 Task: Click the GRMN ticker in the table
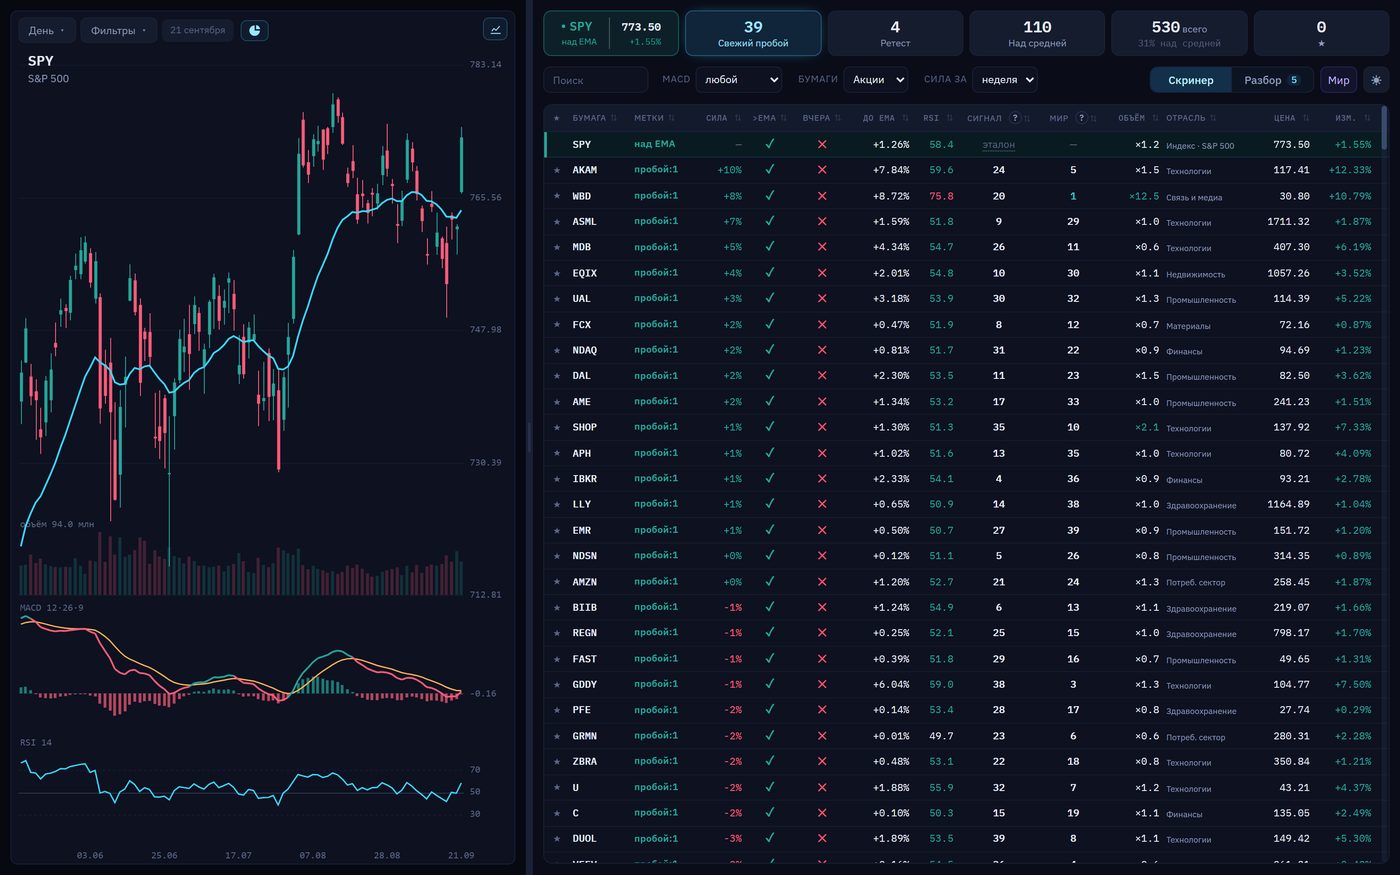[584, 736]
